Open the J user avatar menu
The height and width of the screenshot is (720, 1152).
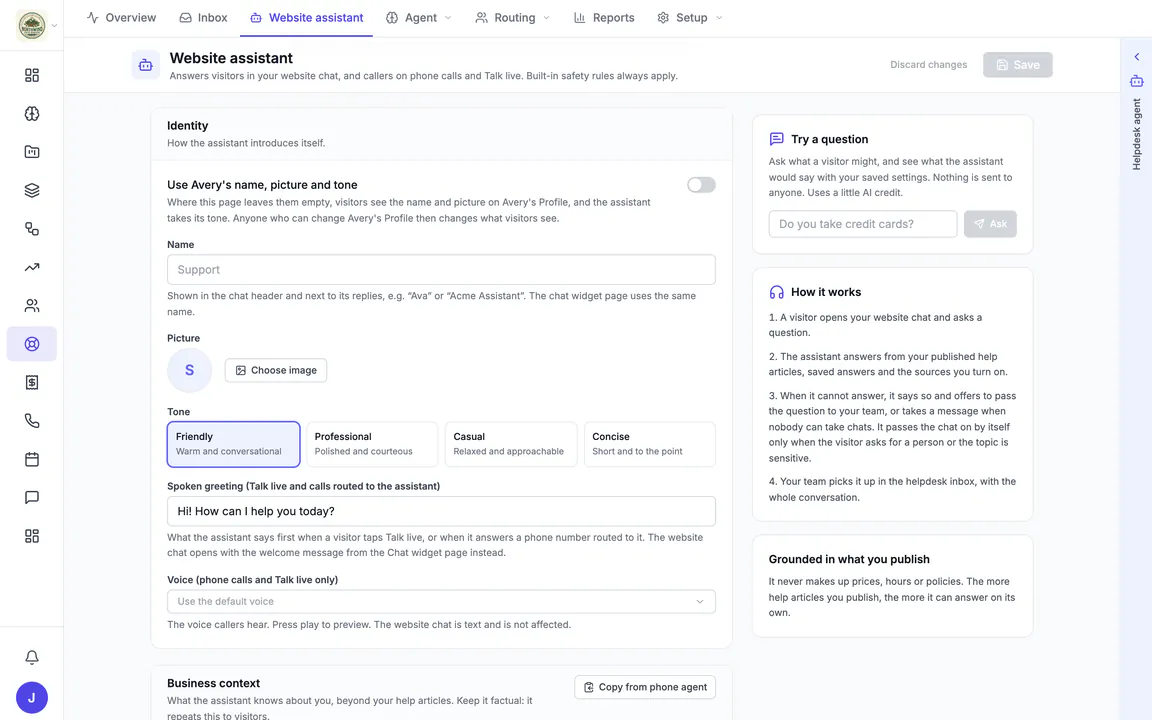pyautogui.click(x=32, y=697)
